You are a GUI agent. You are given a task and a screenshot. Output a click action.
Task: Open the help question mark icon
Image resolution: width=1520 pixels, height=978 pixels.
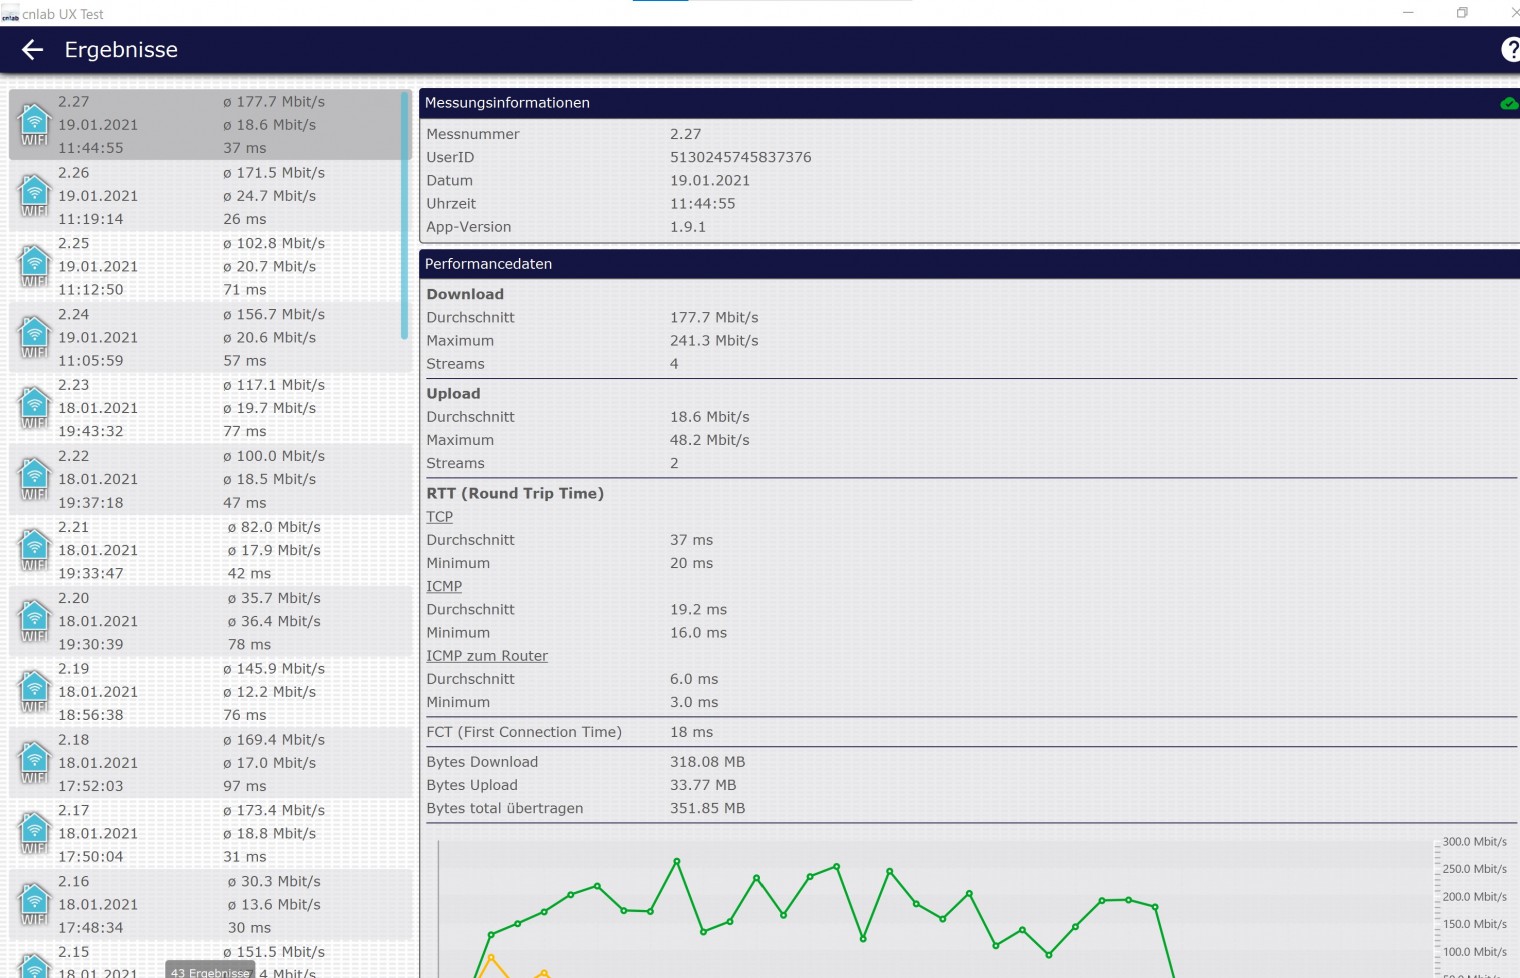click(1510, 50)
